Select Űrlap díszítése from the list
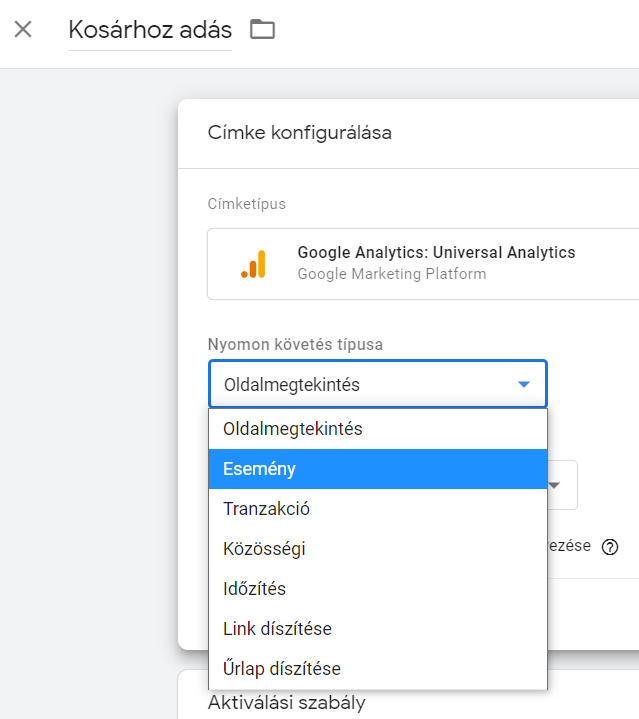This screenshot has width=639, height=719. 378,669
